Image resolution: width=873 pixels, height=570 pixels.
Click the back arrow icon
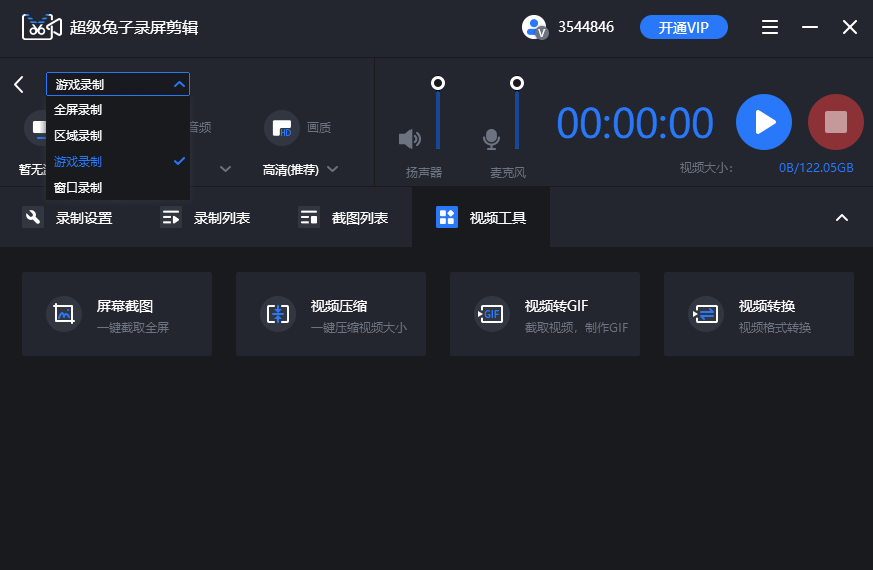tap(19, 84)
